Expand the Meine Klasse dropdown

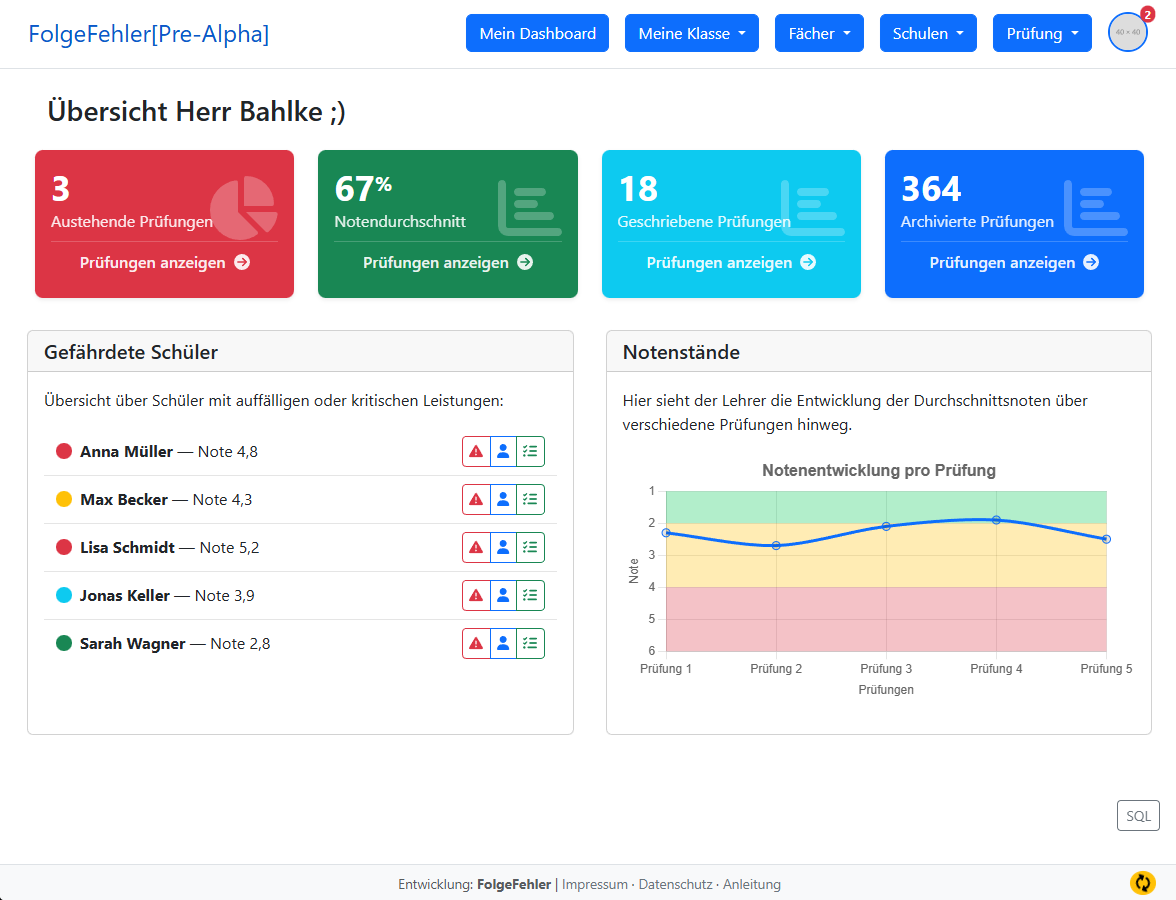tap(691, 33)
